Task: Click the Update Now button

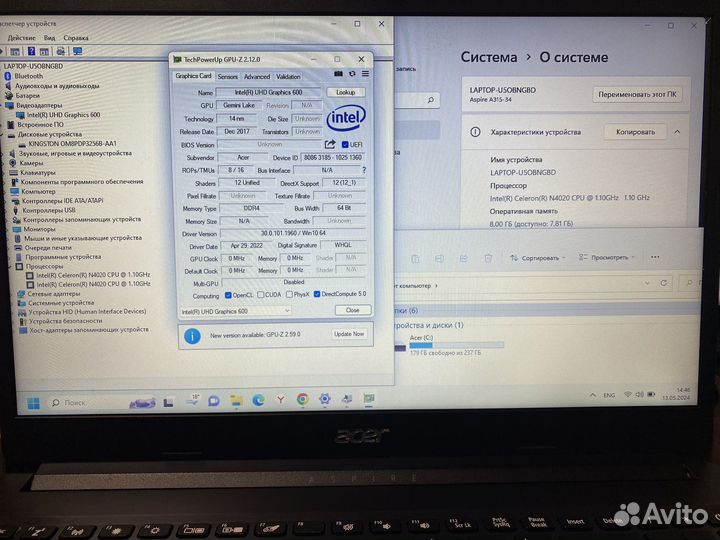Action: click(349, 334)
